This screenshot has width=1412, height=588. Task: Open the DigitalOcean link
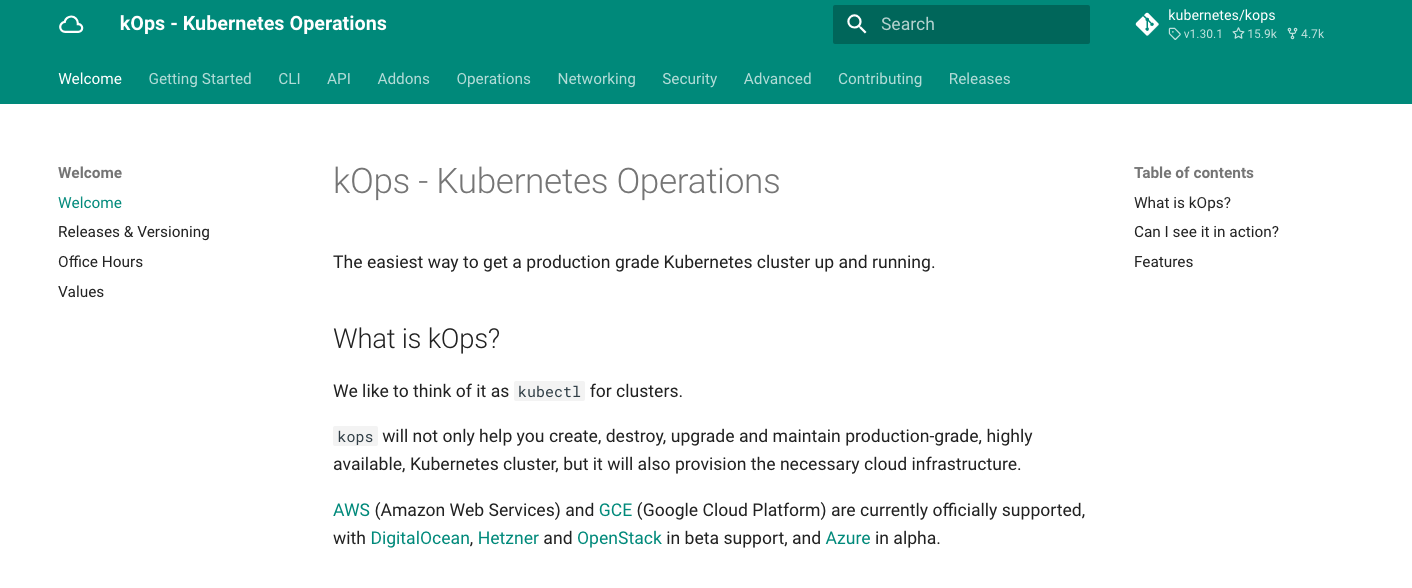(x=420, y=538)
